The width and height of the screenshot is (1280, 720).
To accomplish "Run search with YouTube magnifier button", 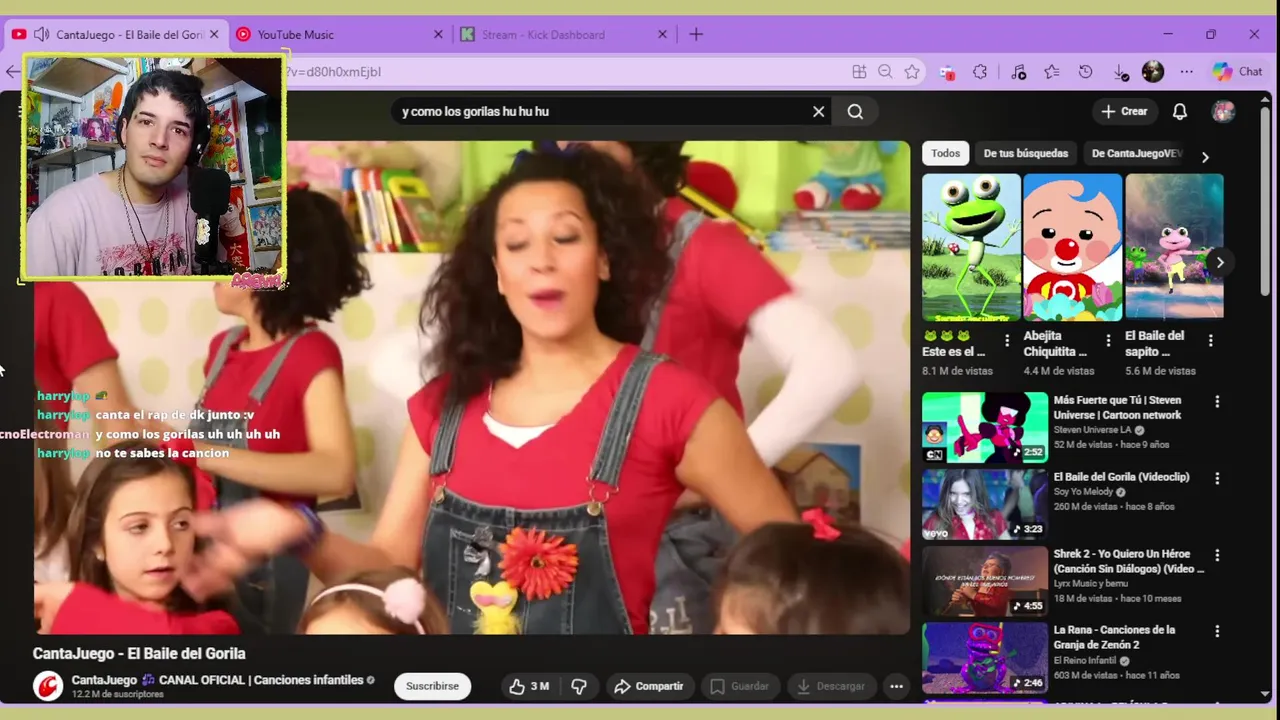I will tap(855, 111).
